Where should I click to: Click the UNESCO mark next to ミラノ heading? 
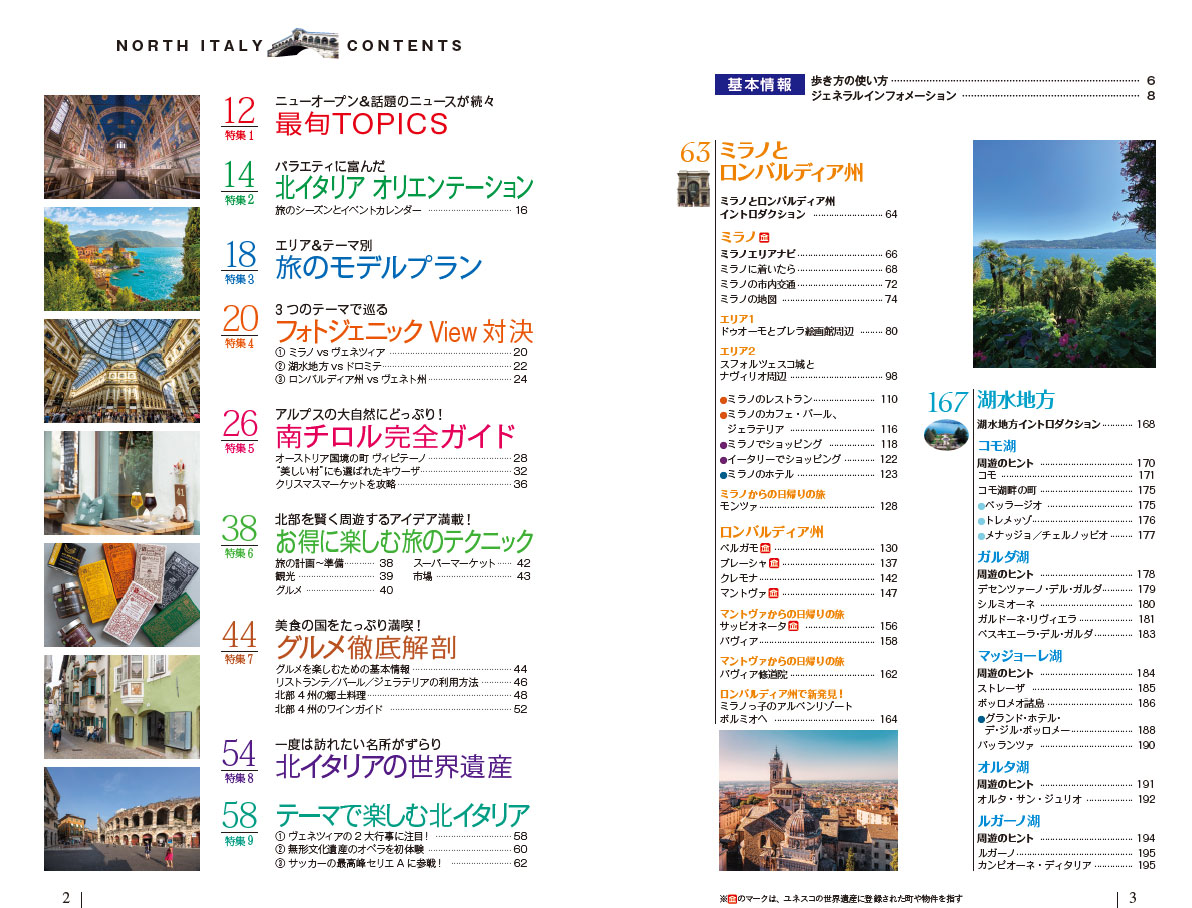pos(765,237)
